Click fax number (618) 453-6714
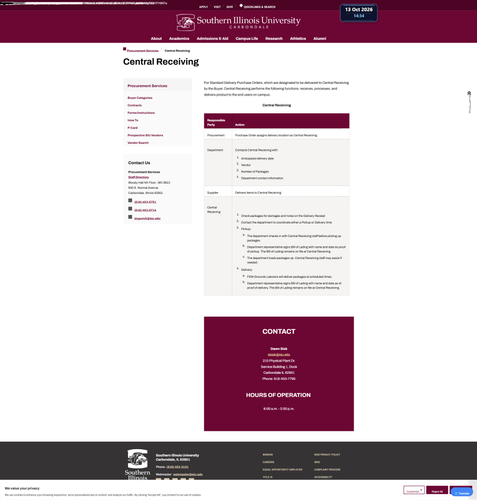Screen dimensions: 477x500 [x=145, y=210]
